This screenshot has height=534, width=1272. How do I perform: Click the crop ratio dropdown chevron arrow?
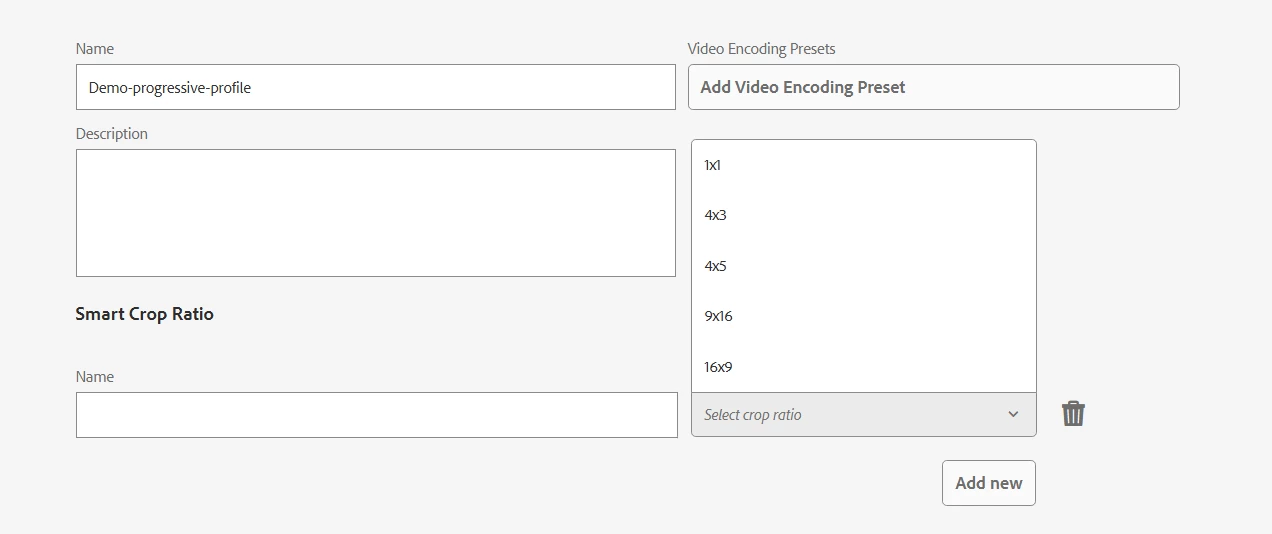coord(1013,415)
